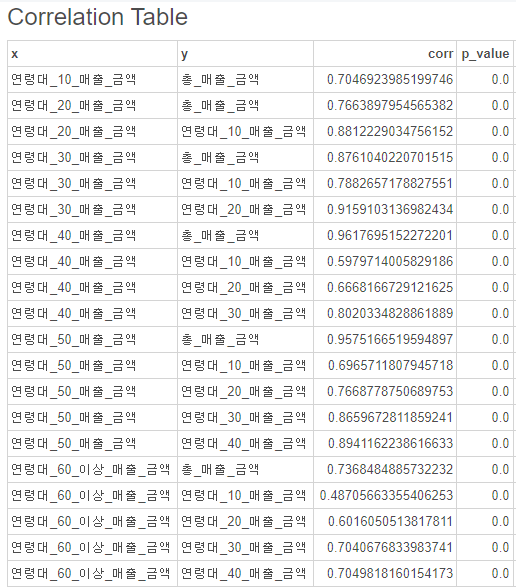The height and width of the screenshot is (587, 516).
Task: Select corr value 0.8812229034756152
Action: 390,132
